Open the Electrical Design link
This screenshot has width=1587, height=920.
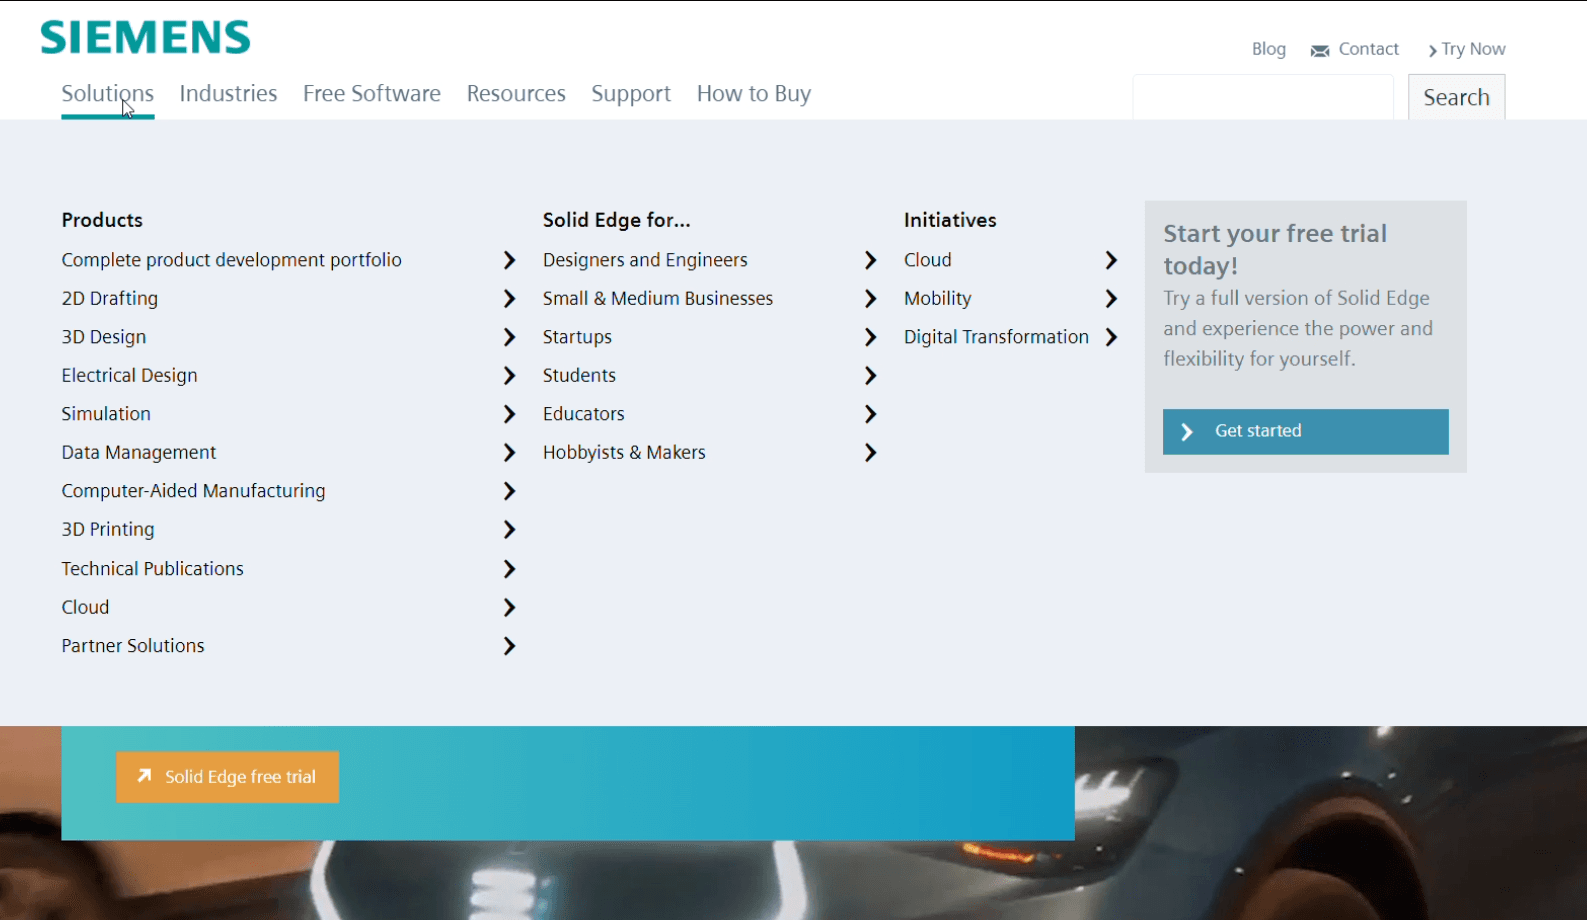click(x=130, y=375)
